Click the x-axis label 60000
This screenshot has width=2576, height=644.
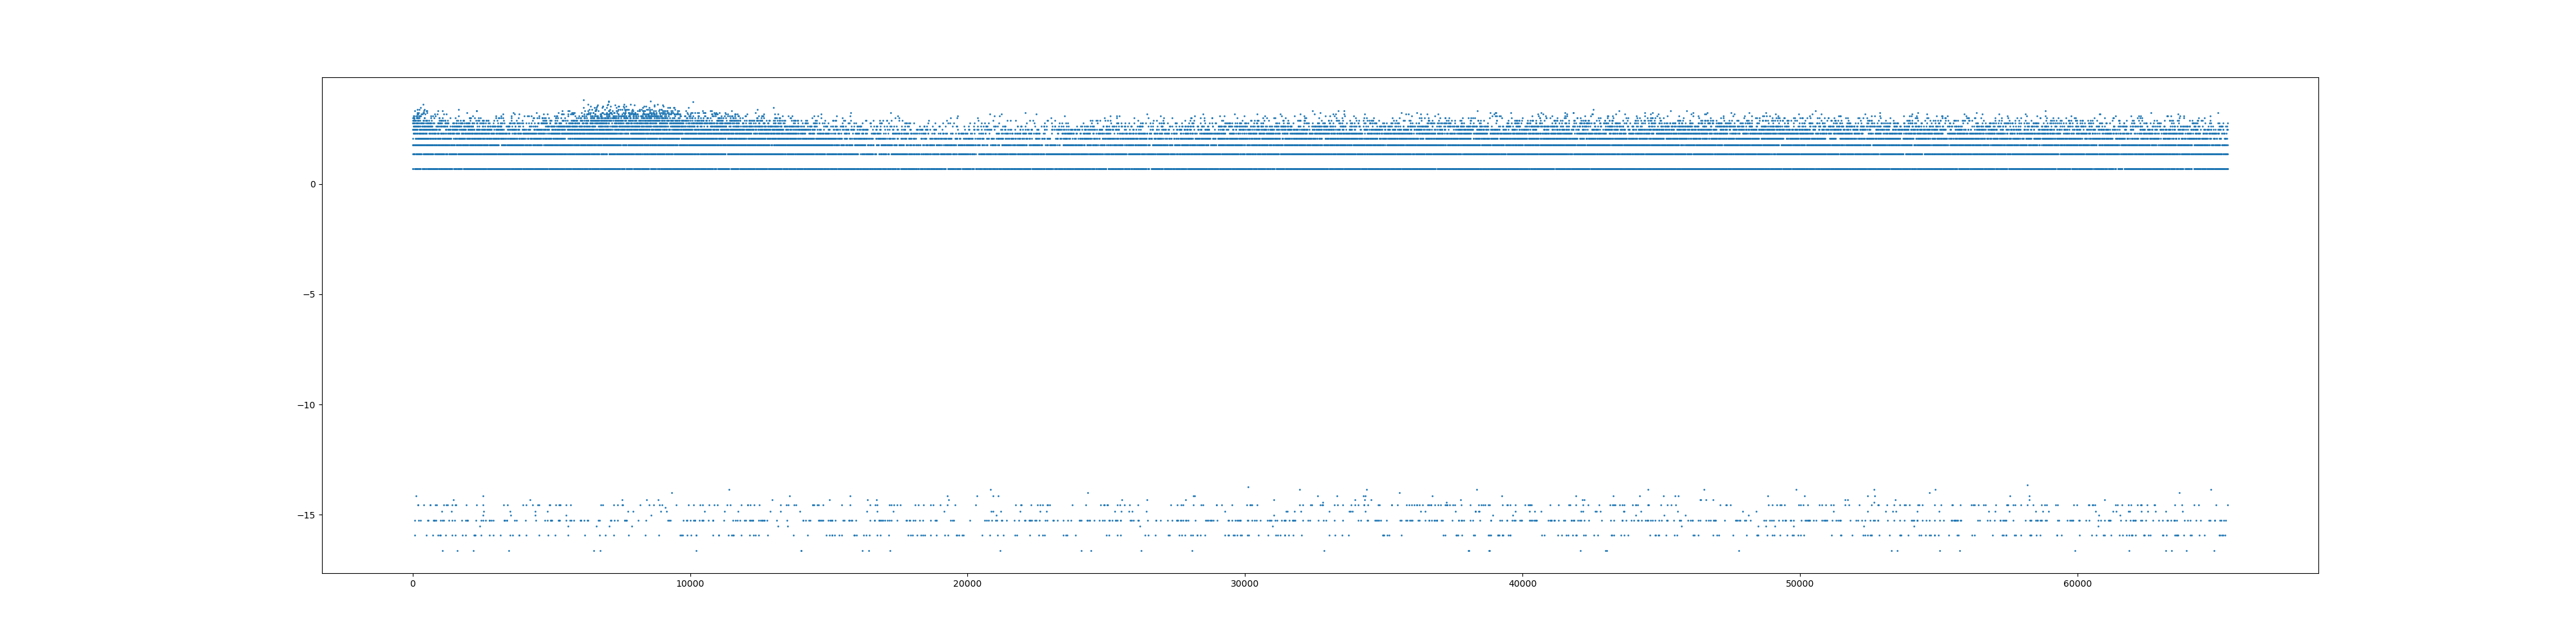(2077, 583)
